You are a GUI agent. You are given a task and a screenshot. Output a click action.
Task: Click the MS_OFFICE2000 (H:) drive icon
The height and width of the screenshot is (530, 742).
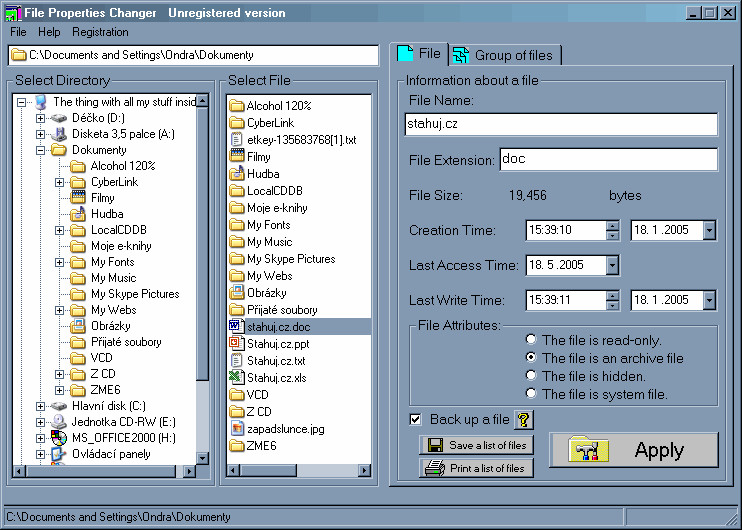[x=59, y=438]
